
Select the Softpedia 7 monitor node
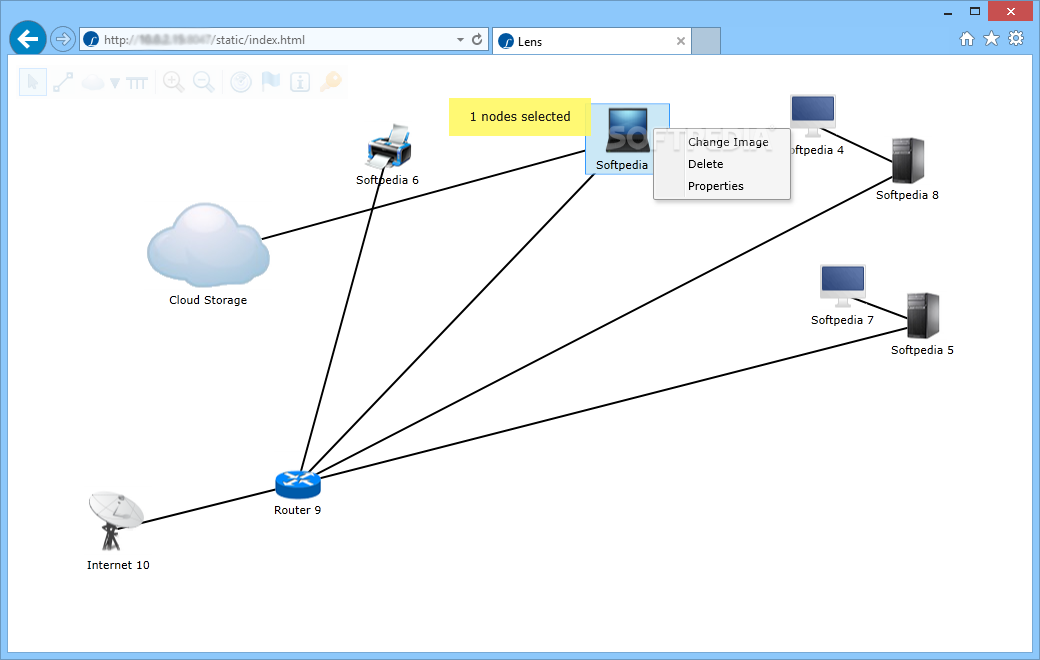coord(842,286)
